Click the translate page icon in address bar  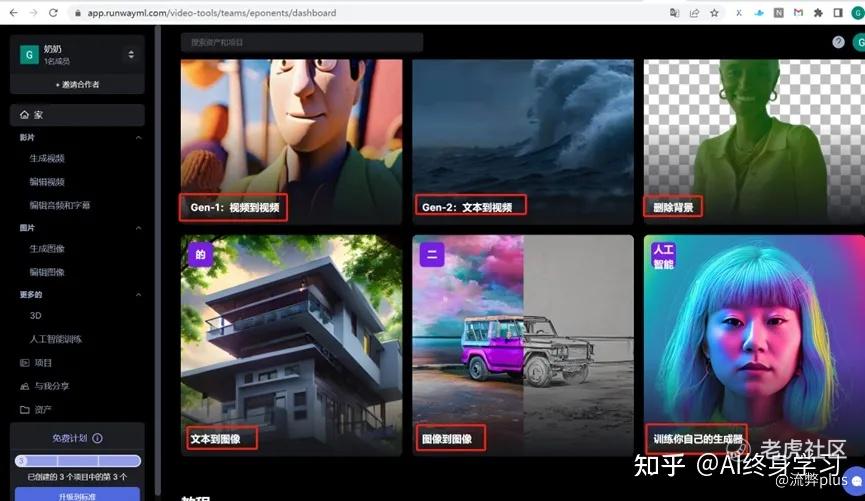[674, 13]
